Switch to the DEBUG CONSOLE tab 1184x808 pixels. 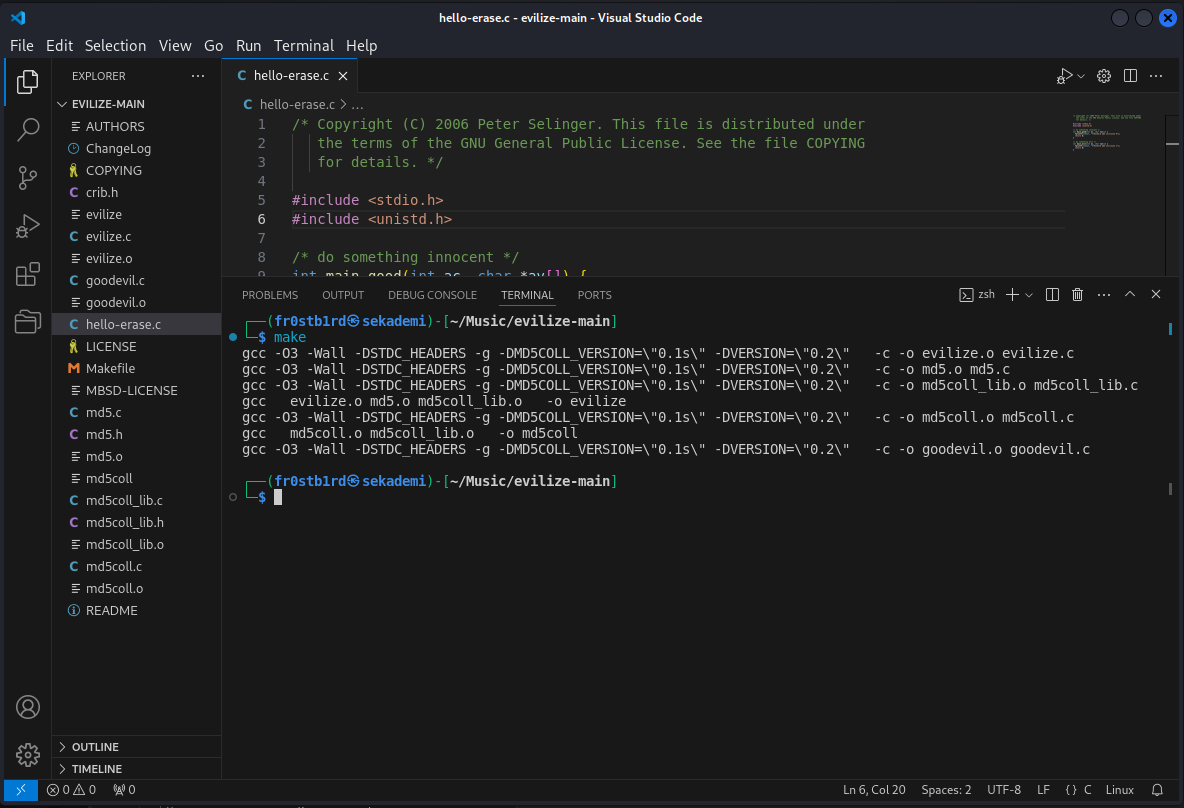click(x=432, y=295)
